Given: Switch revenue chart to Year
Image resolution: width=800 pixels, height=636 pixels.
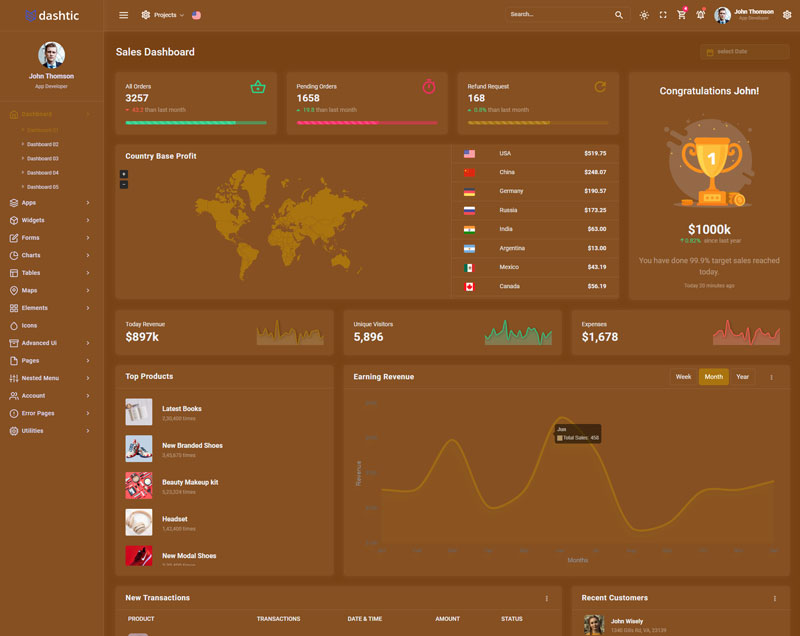Looking at the screenshot, I should coord(742,377).
